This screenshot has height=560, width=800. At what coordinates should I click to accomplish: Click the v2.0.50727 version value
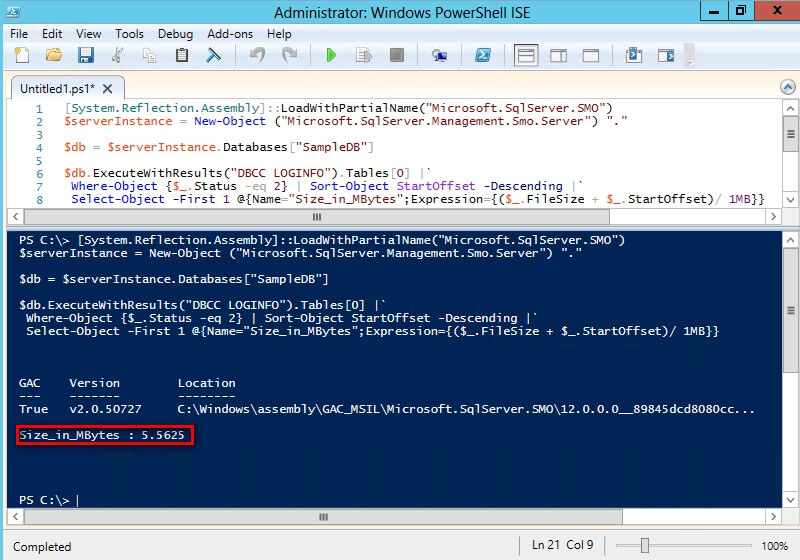[x=105, y=409]
